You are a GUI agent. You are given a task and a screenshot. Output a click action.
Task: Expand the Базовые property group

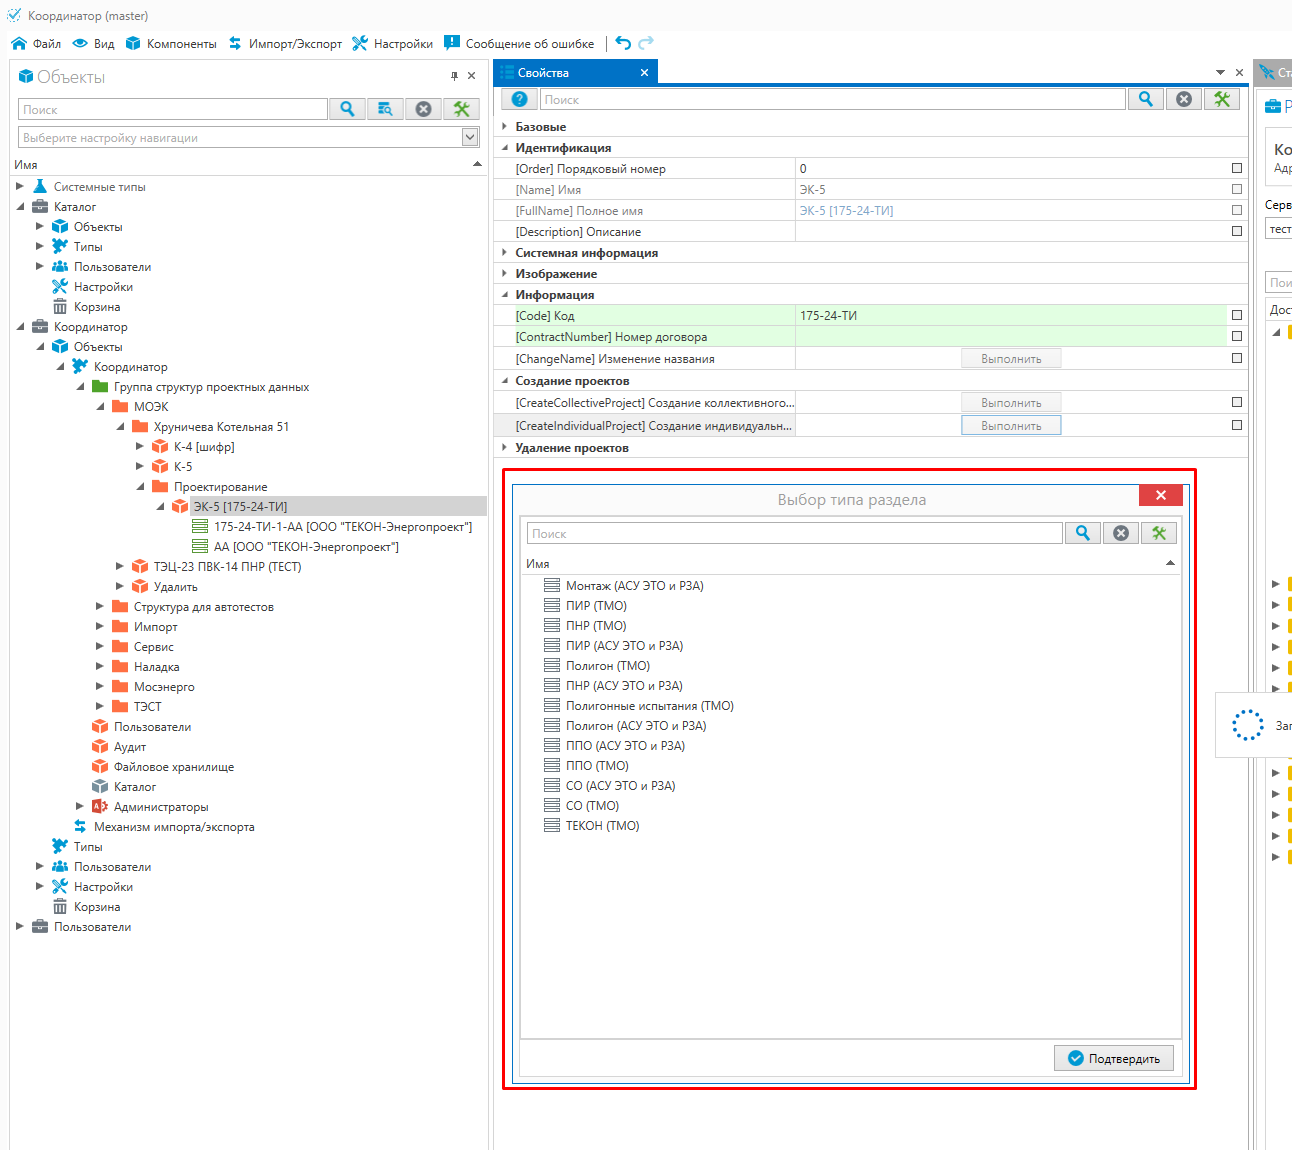point(505,127)
